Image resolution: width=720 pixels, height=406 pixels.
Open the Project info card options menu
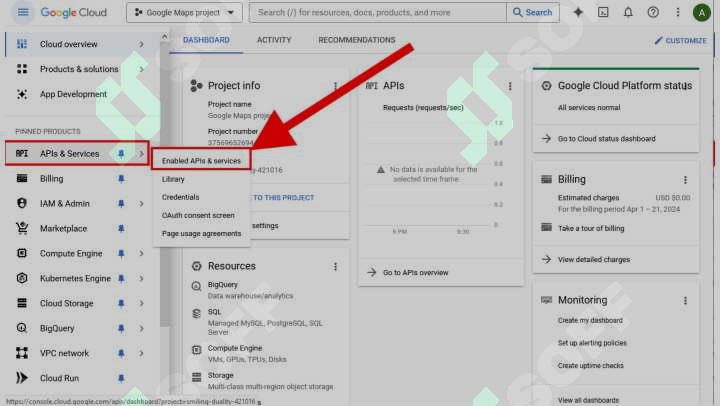[336, 86]
